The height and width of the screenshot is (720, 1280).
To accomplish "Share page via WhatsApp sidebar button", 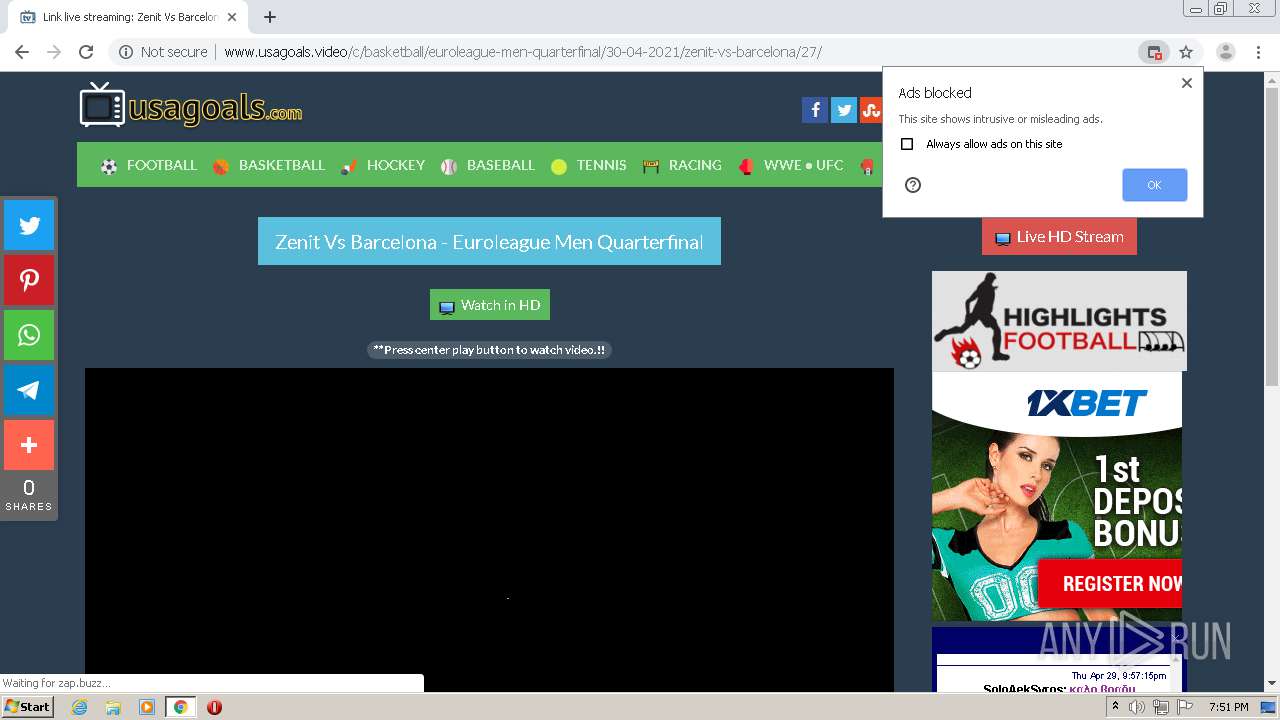I will [x=29, y=335].
